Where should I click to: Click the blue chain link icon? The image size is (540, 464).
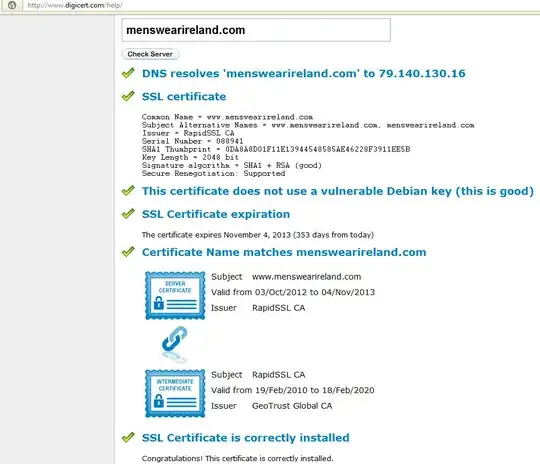(175, 339)
